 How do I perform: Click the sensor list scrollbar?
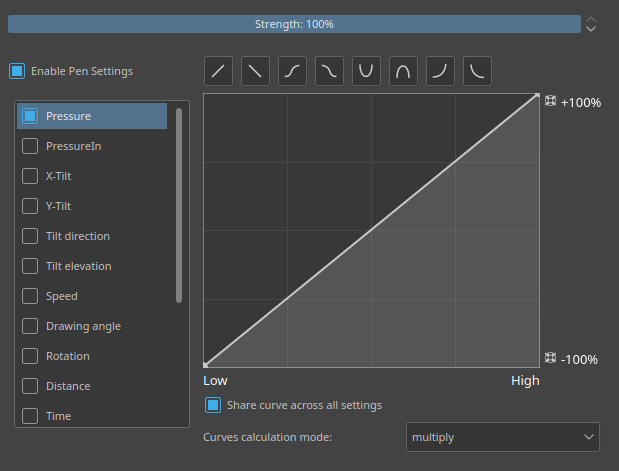coord(179,205)
